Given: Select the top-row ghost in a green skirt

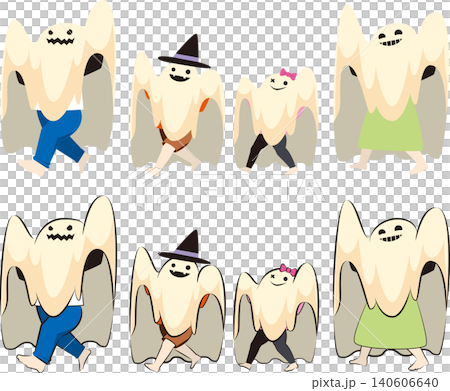Looking at the screenshot, I should 392,89.
